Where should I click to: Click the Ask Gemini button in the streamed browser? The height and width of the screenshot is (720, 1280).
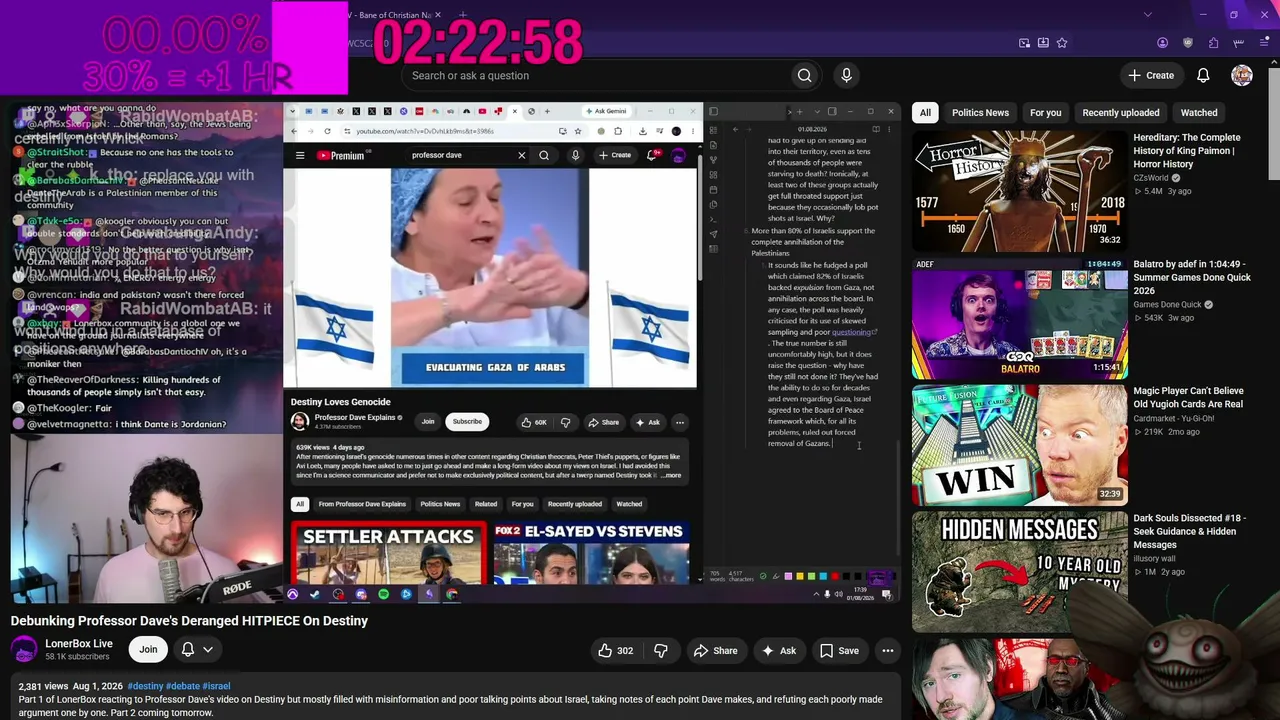(605, 111)
